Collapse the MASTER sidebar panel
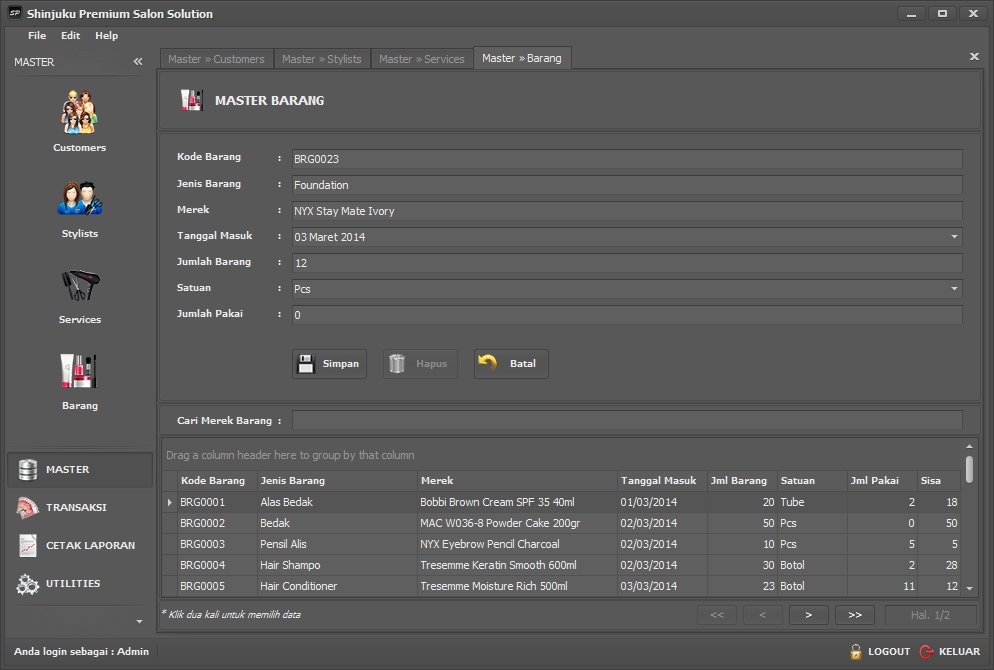The image size is (994, 670). pyautogui.click(x=138, y=62)
